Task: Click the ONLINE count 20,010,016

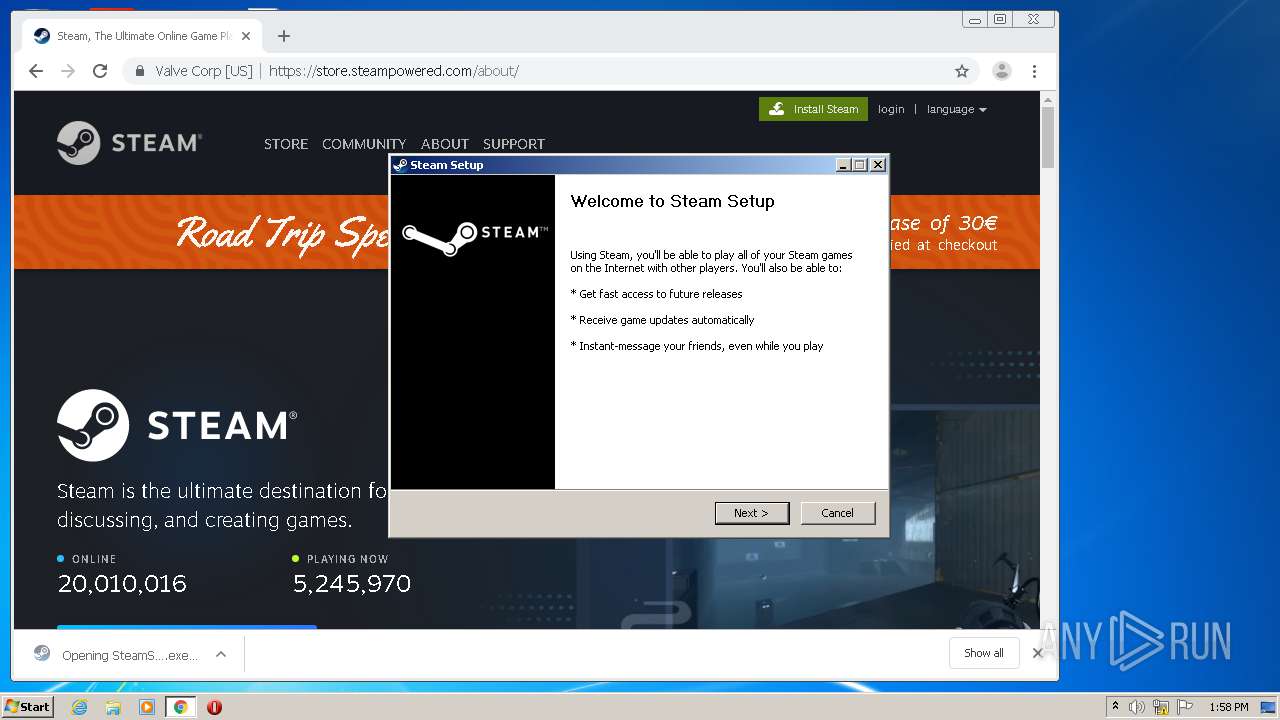Action: tap(122, 584)
